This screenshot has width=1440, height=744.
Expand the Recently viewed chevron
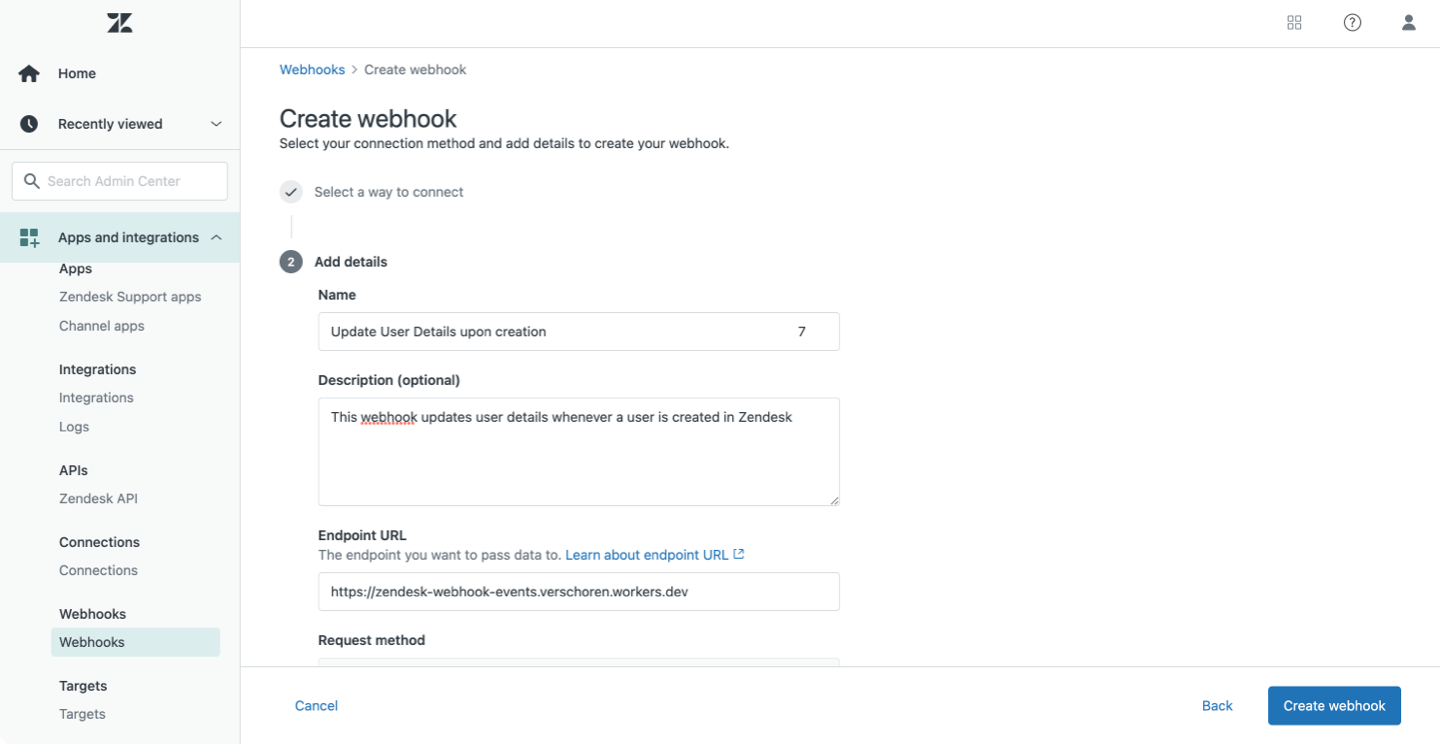click(216, 124)
